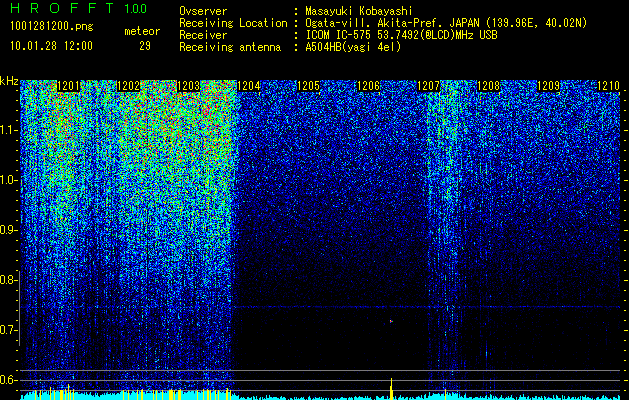Image resolution: width=629 pixels, height=400 pixels.
Task: Click the file name 1001281200.png
Action: pyautogui.click(x=52, y=27)
